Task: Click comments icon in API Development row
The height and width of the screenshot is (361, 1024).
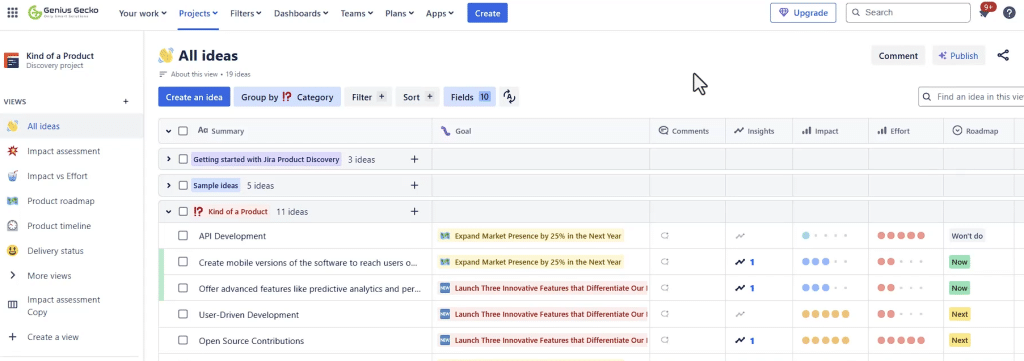Action: tap(665, 236)
